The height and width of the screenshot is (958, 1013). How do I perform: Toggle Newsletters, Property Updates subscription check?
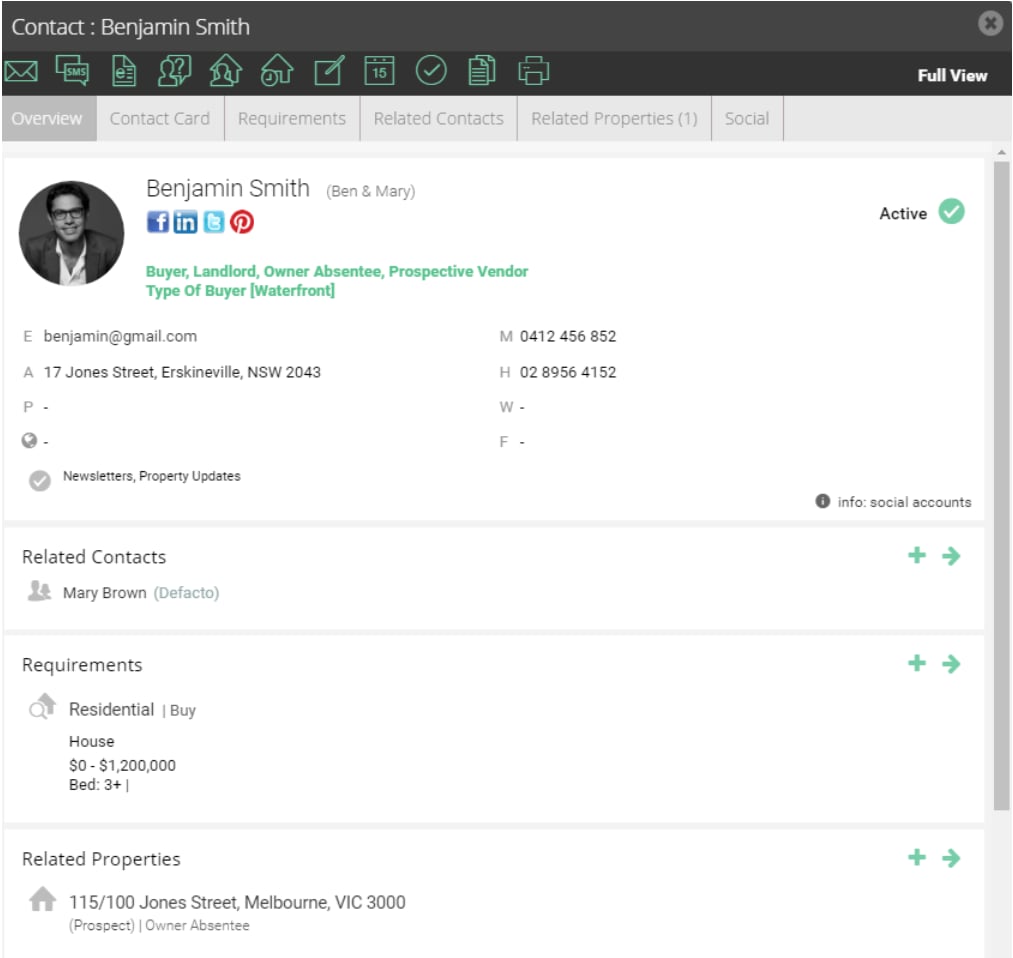pyautogui.click(x=39, y=480)
